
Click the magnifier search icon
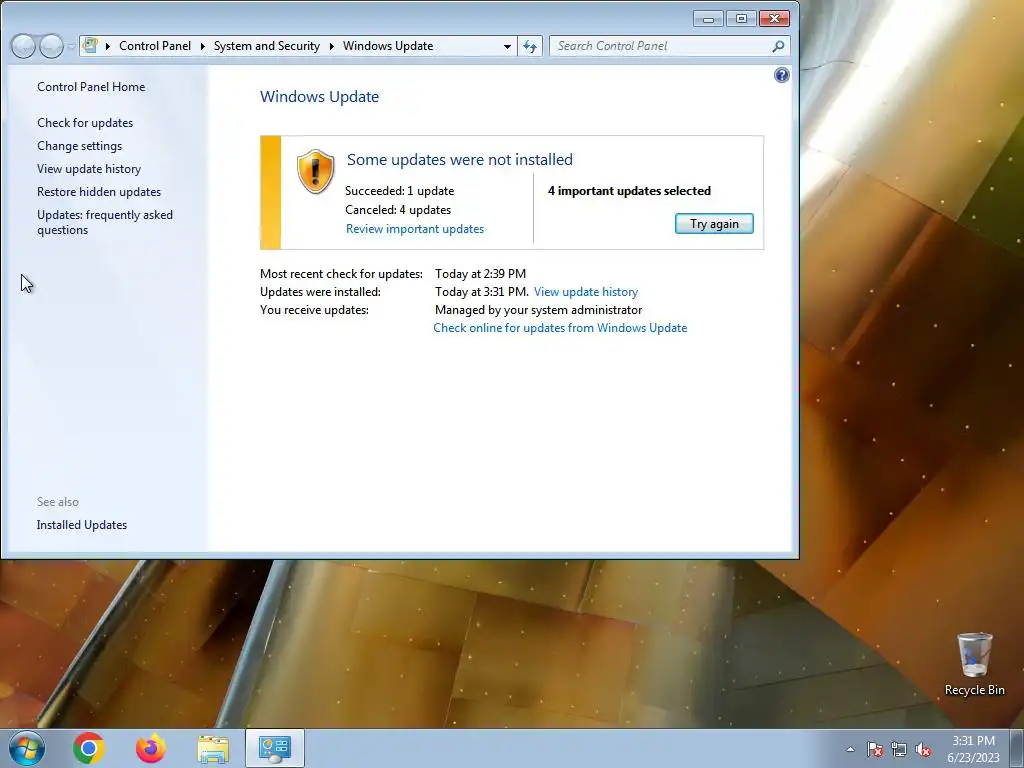pos(778,46)
